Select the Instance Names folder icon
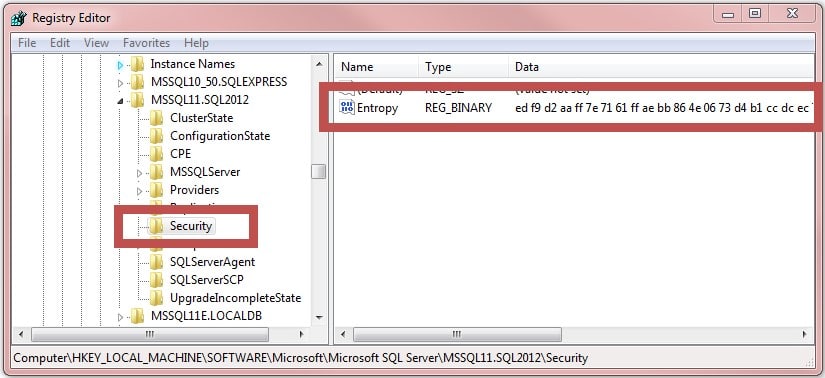Screen dimensions: 825x378 coord(137,64)
